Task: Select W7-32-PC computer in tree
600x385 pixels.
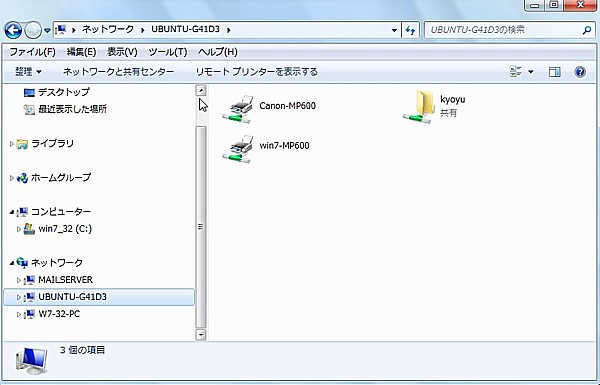Action: point(59,314)
